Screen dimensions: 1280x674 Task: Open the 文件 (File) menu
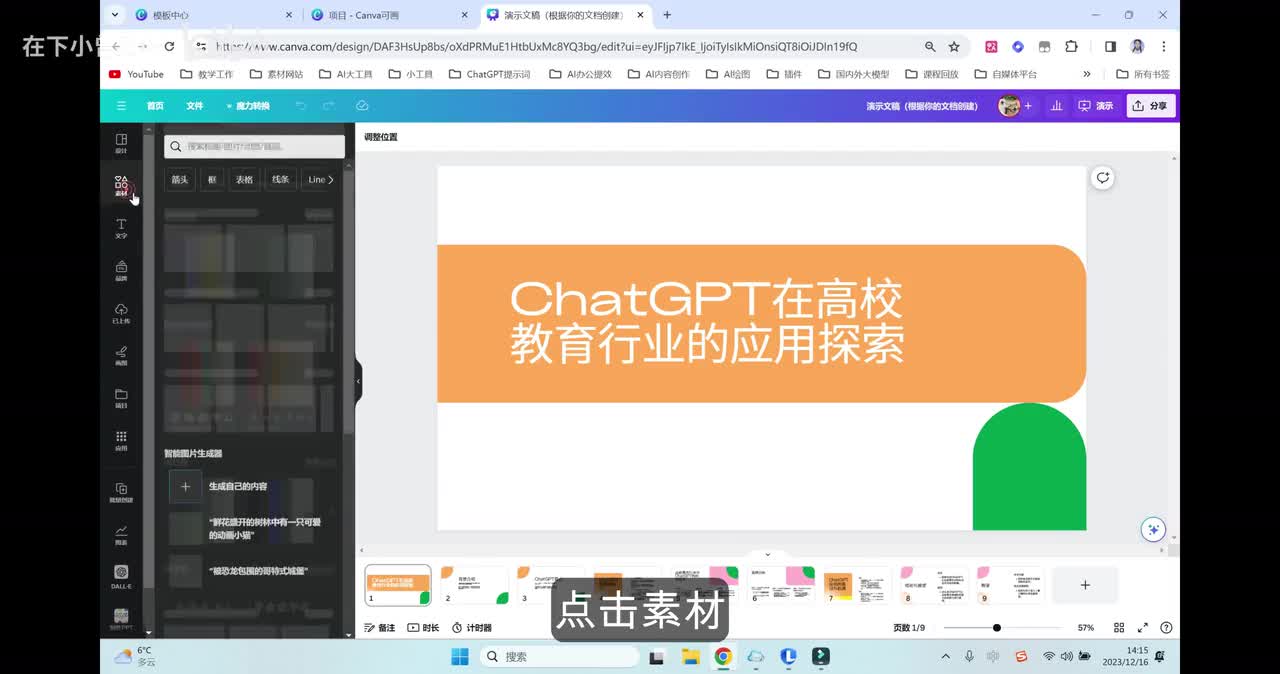194,106
